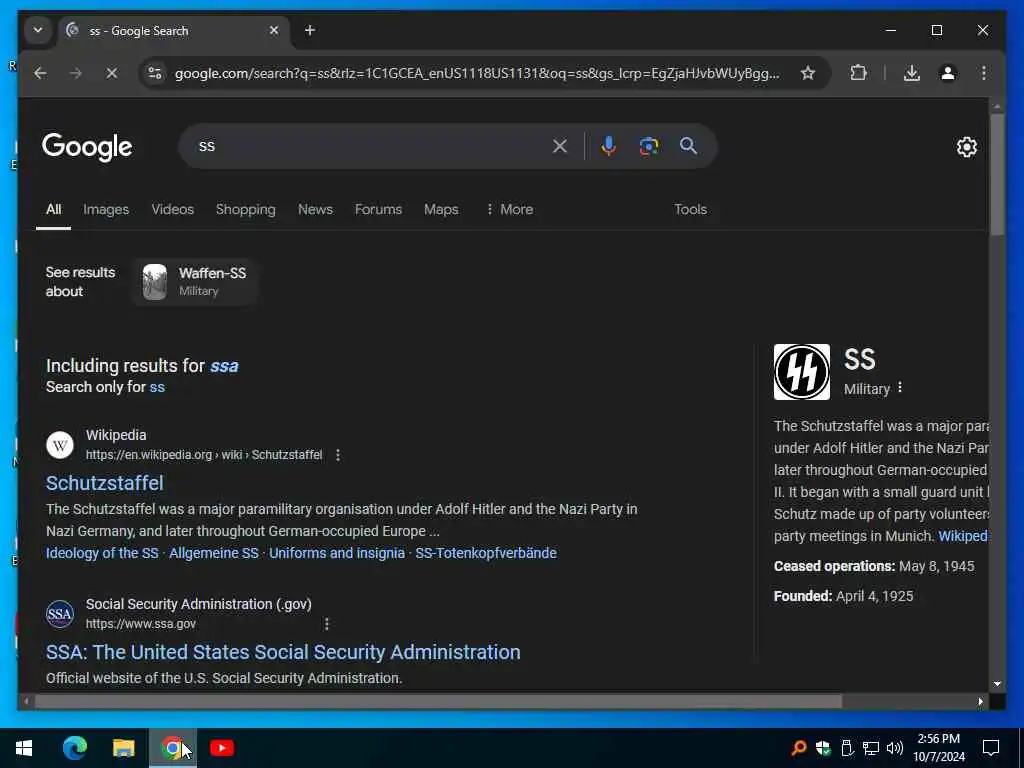Click the SSA site favicon
The height and width of the screenshot is (768, 1024).
coord(59,615)
